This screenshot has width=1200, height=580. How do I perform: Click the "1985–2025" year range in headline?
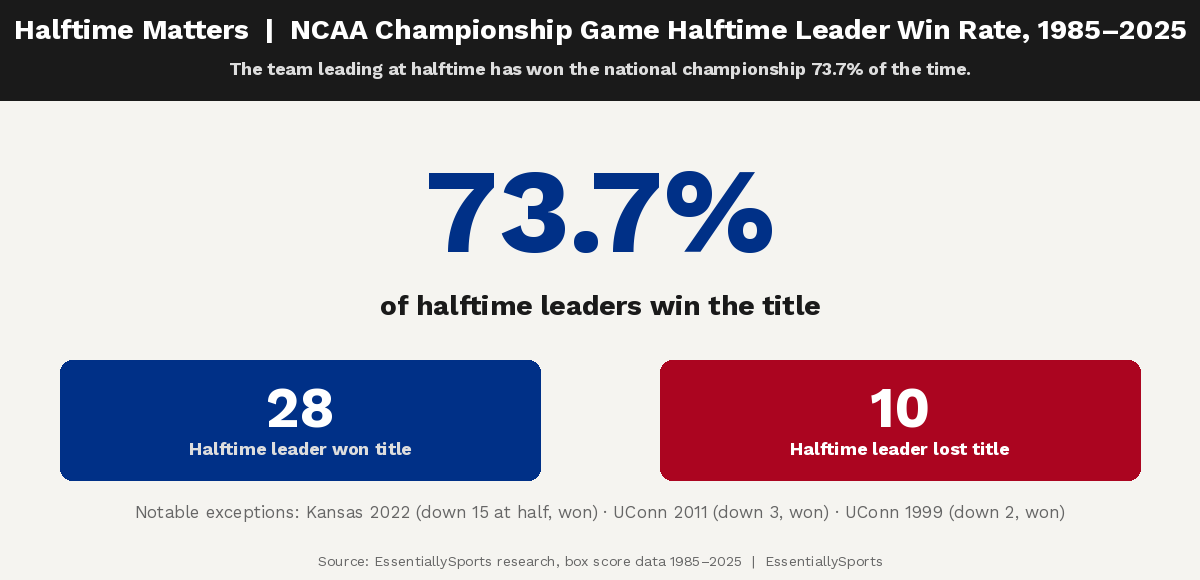point(1111,31)
